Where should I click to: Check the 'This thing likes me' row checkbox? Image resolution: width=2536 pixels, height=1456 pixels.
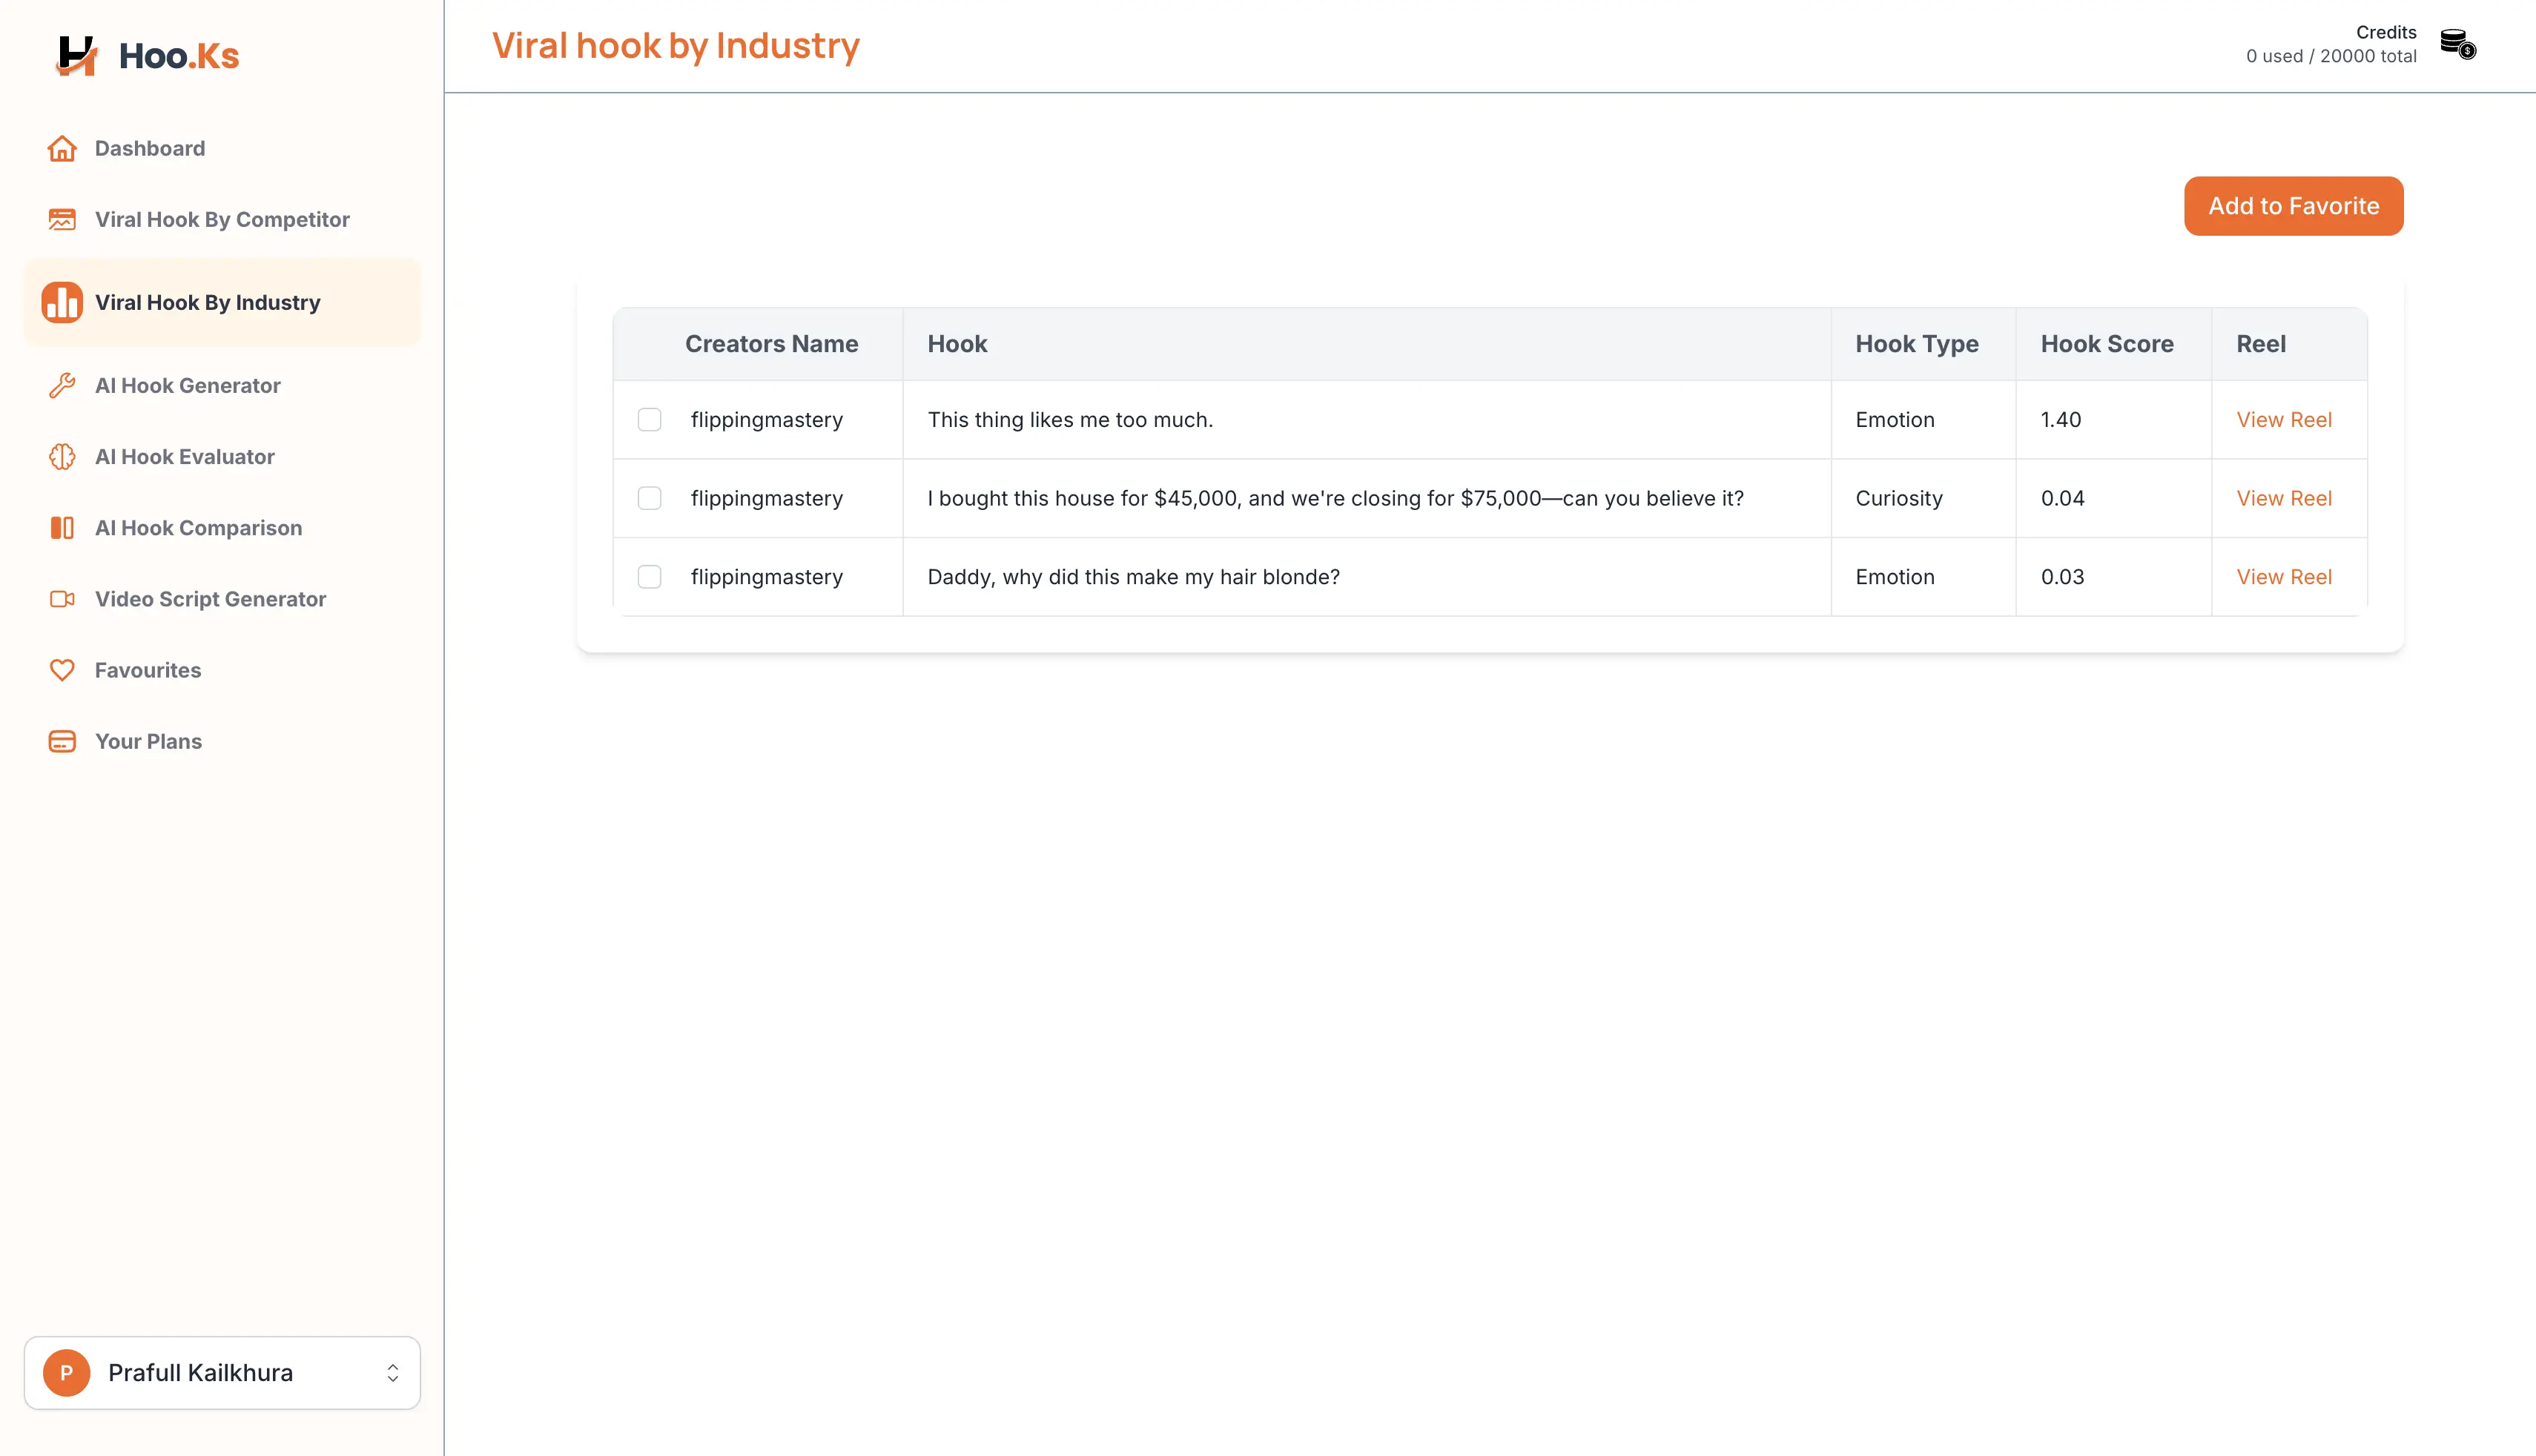[650, 420]
